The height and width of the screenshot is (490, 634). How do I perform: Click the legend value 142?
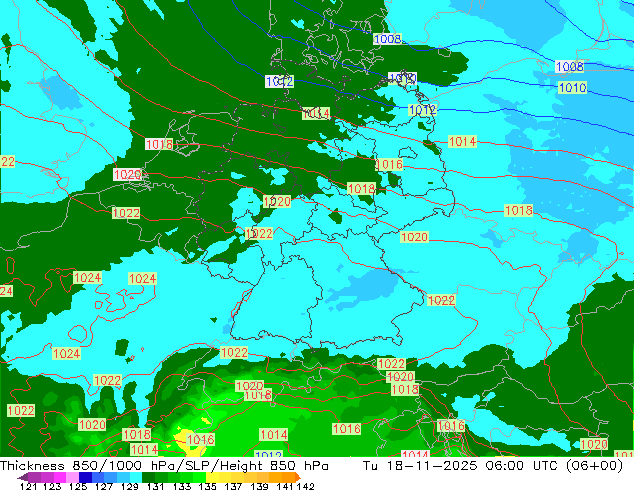306,486
